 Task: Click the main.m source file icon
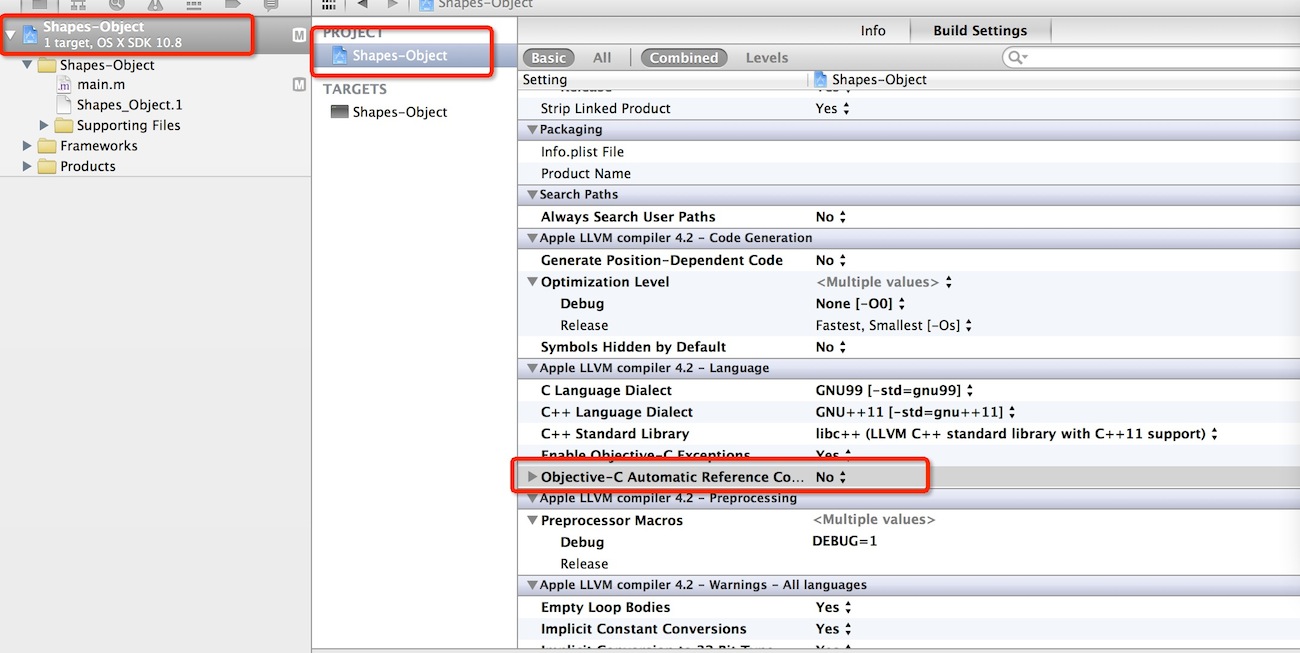tap(66, 85)
